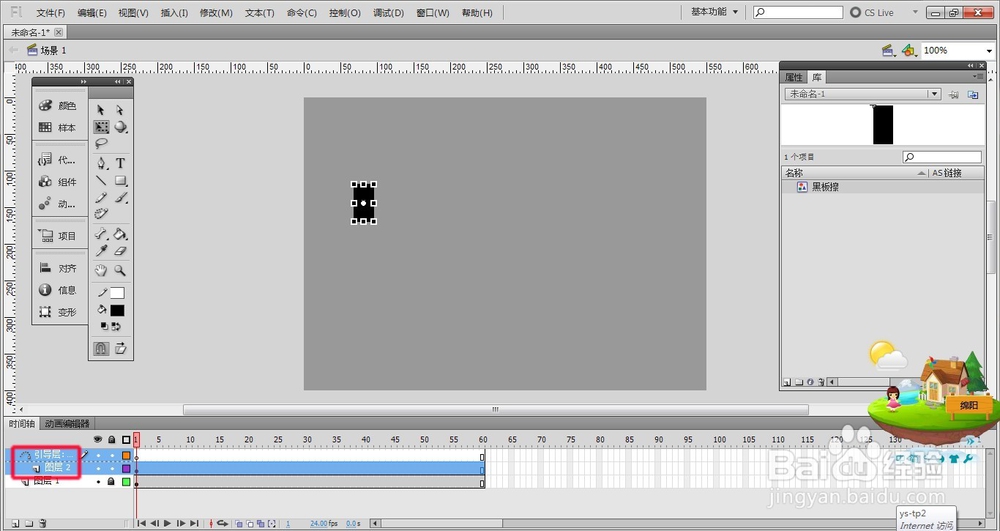Screen dimensions: 1000x531
Task: Select the Brush tool
Action: pos(120,198)
